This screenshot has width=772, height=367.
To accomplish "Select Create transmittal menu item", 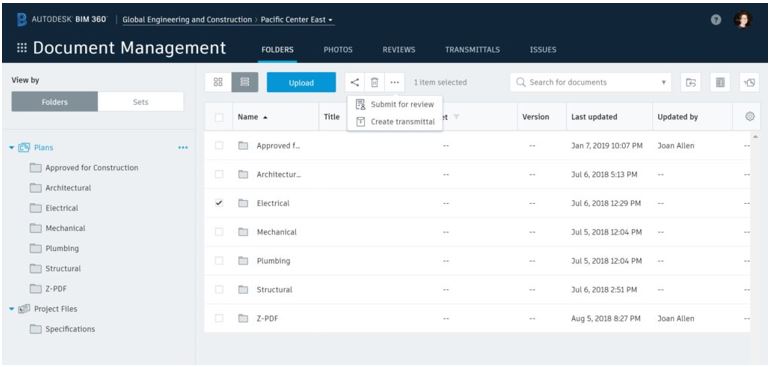I will 395,122.
